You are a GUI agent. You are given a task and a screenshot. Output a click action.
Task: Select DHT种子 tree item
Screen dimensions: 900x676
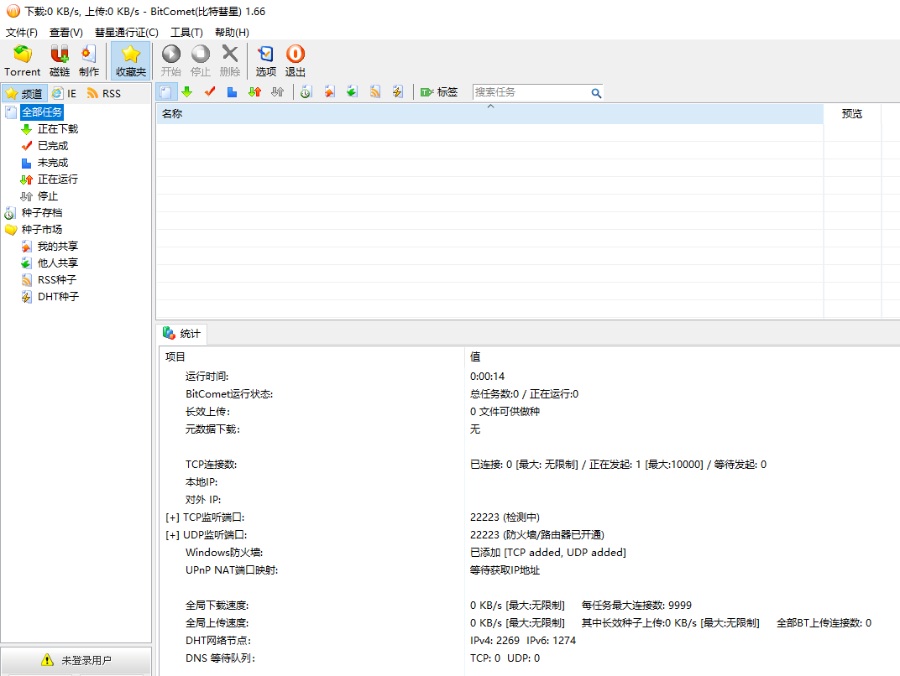coord(58,296)
